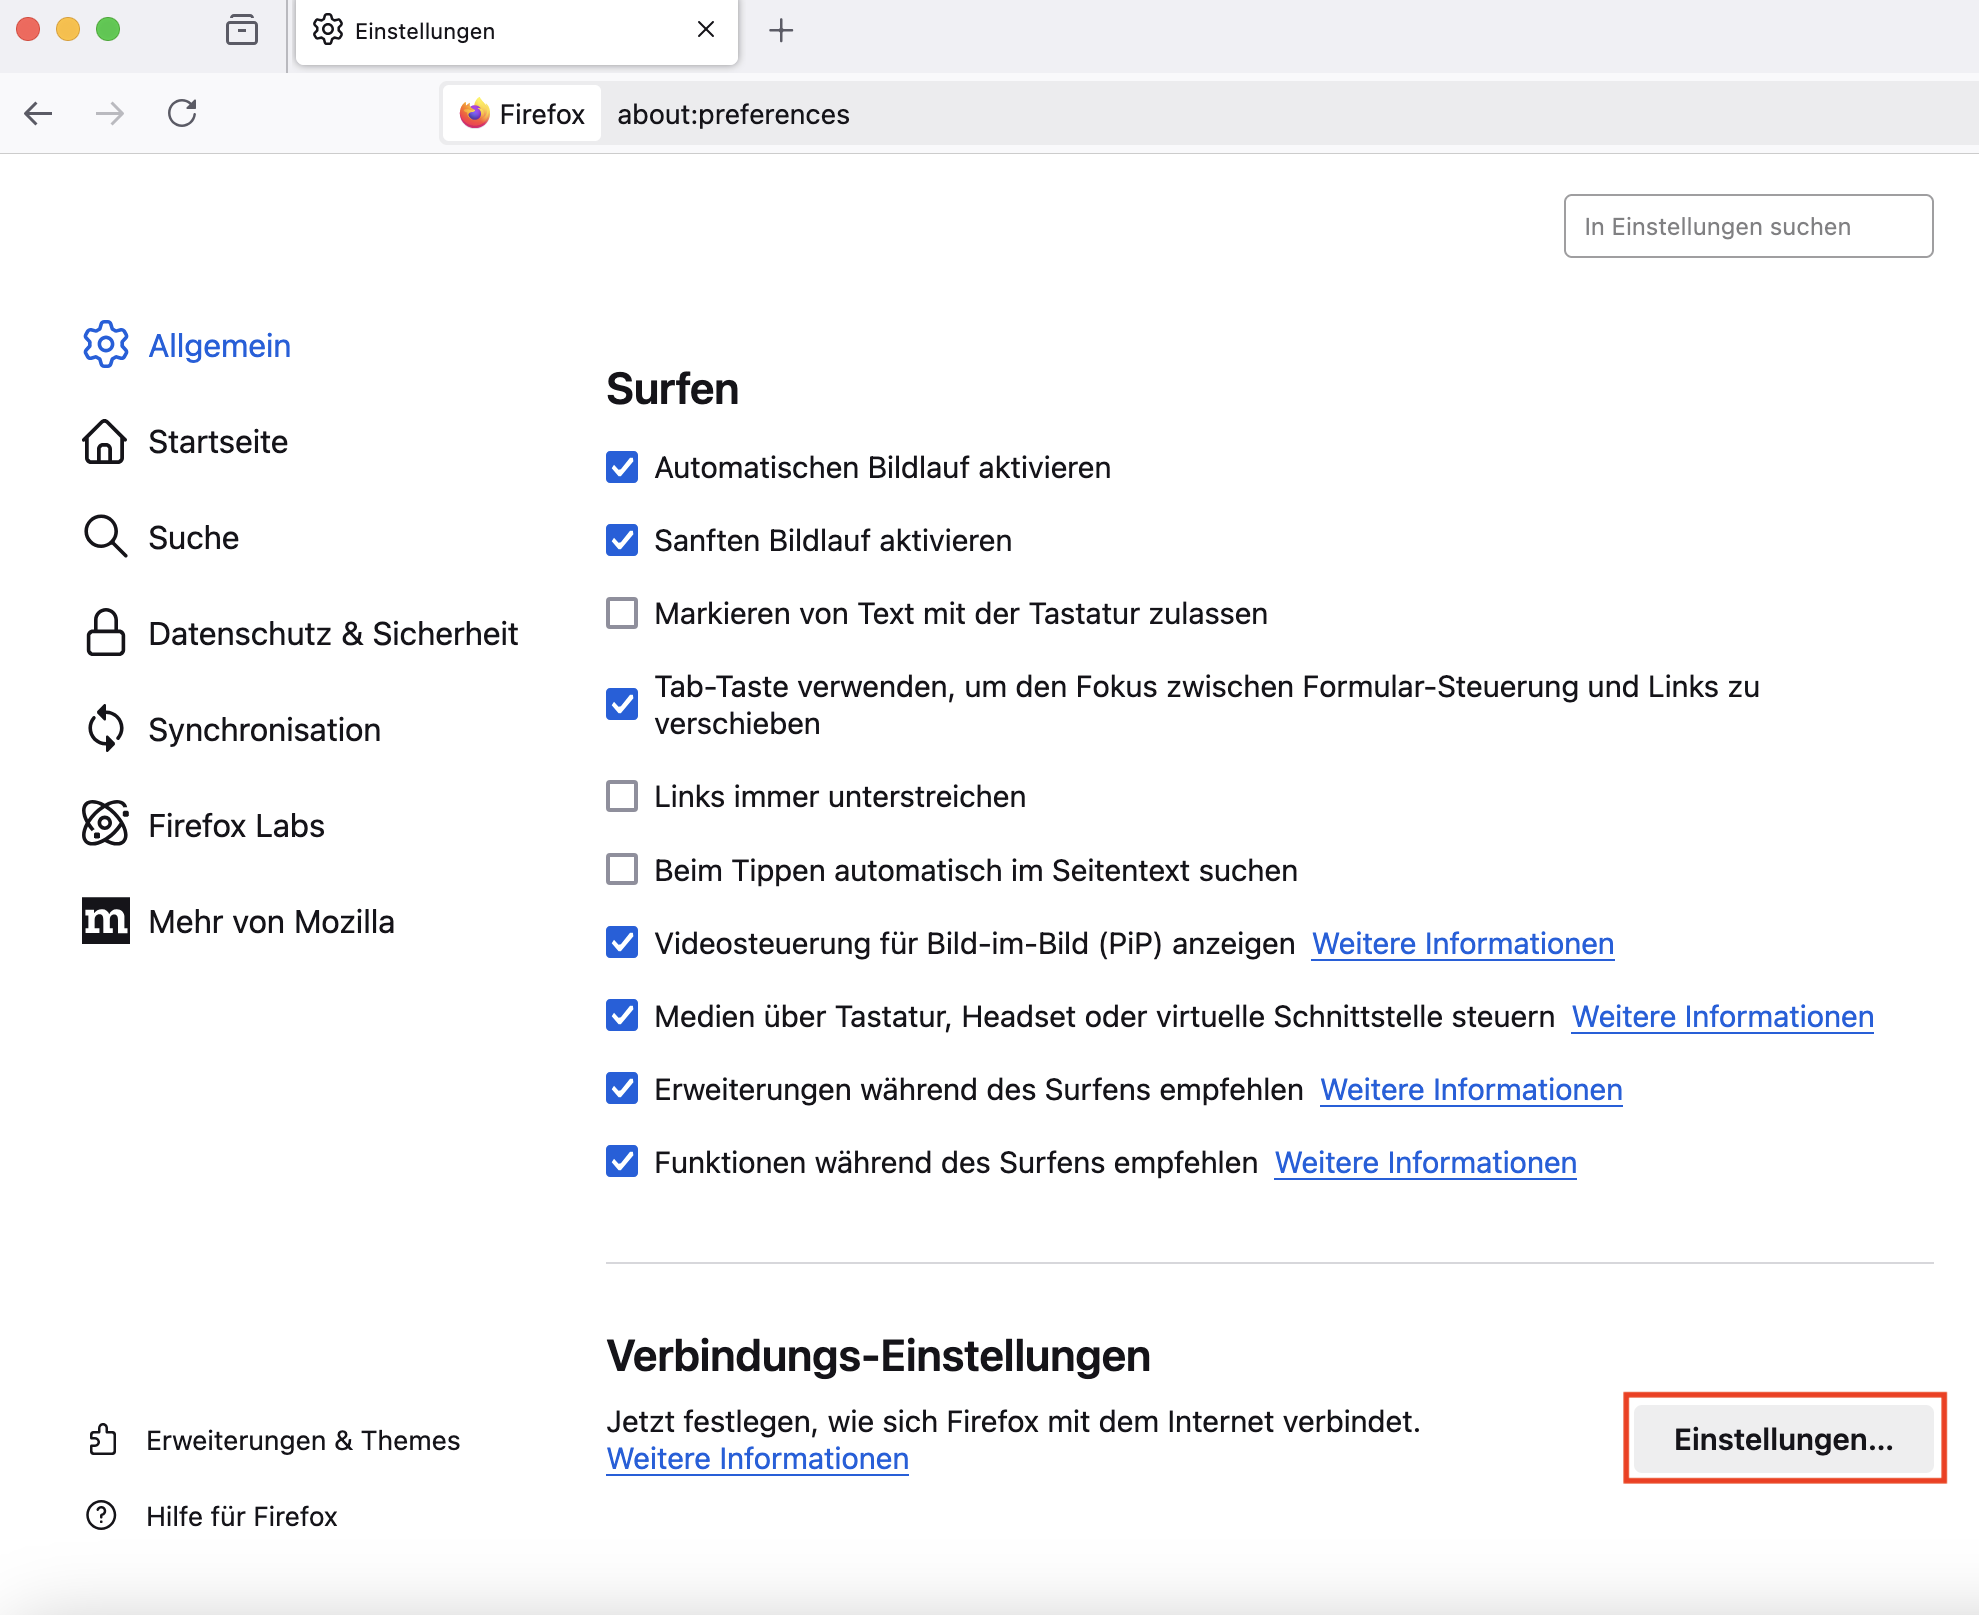Open Datenschutz & Sicherheit lock icon
This screenshot has height=1615, width=1979.
point(105,633)
